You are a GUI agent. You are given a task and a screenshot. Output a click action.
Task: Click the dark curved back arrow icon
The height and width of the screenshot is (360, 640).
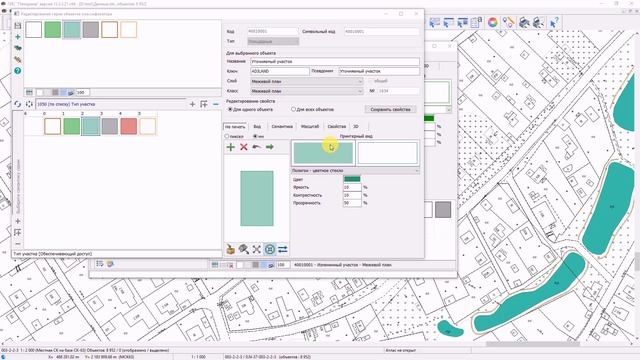pyautogui.click(x=257, y=147)
